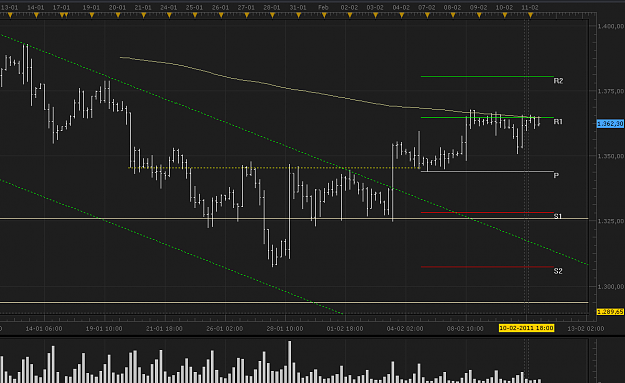Select the yellow triangle marker under 21-01

click(143, 15)
